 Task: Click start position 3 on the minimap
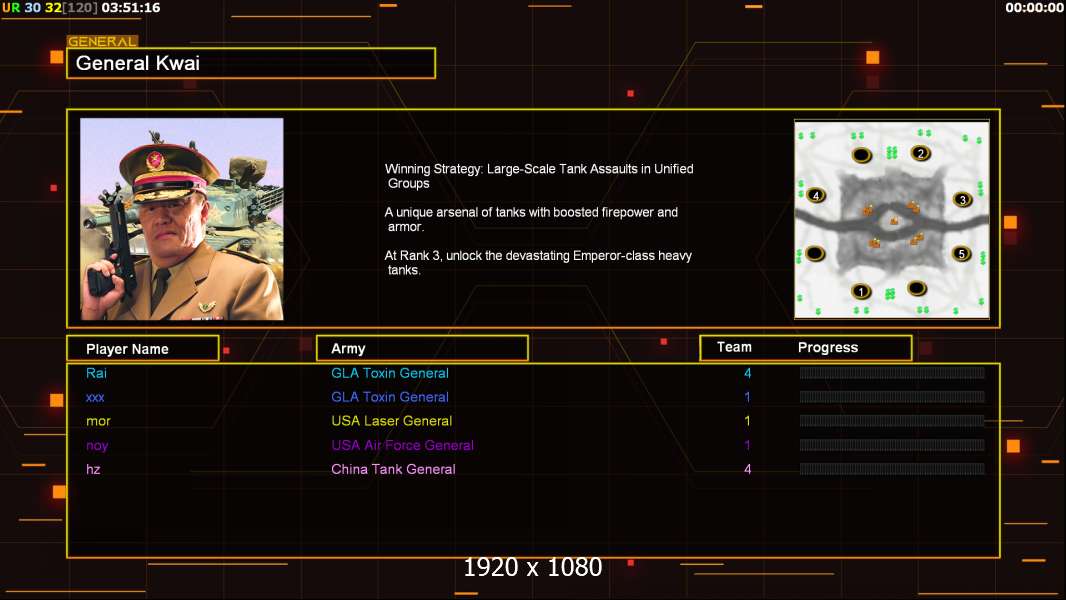click(962, 199)
